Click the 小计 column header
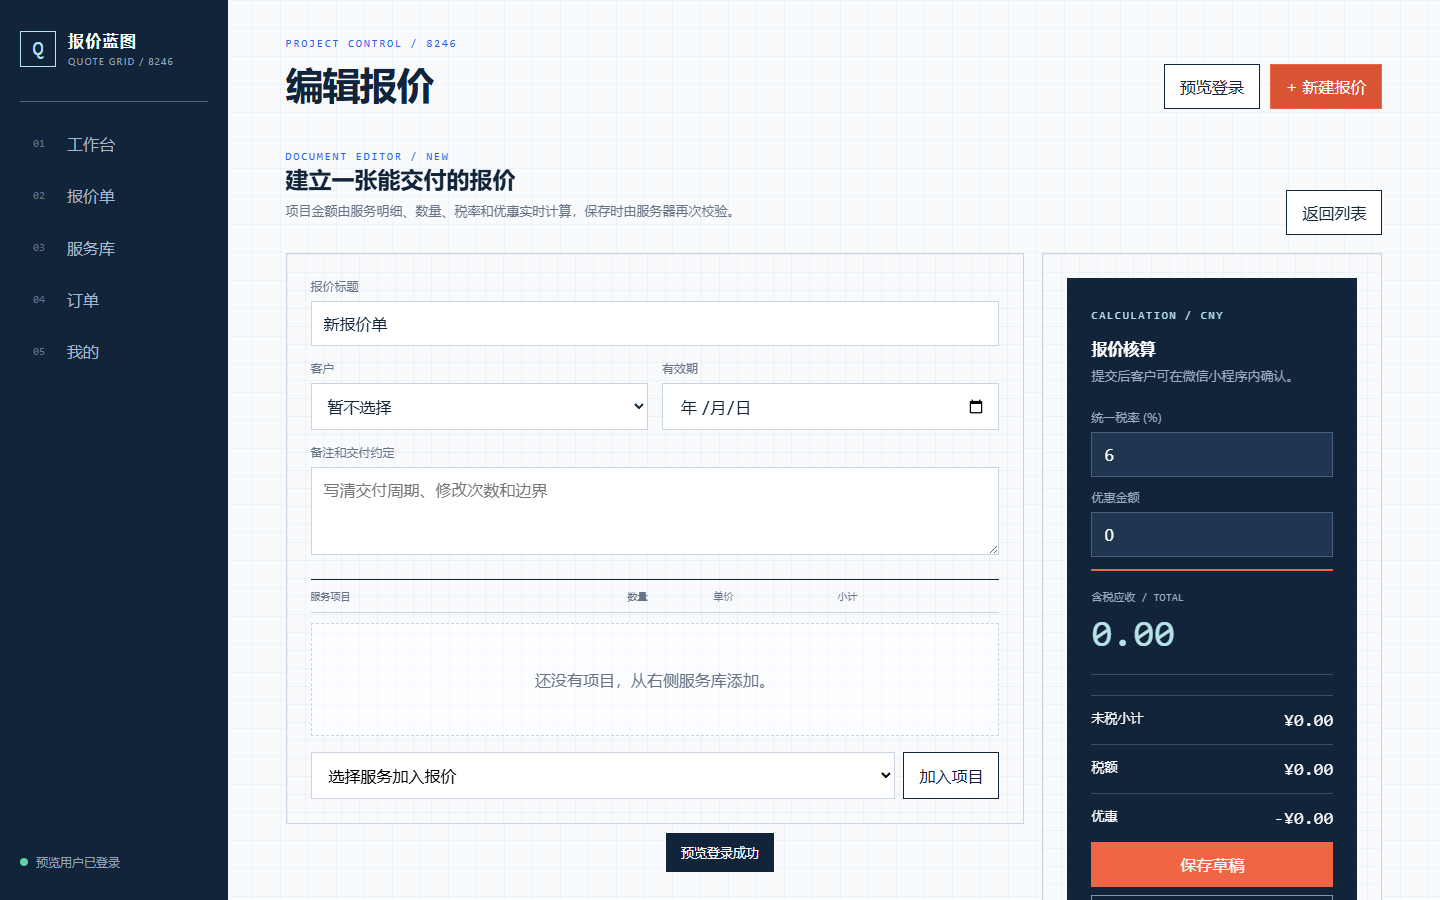This screenshot has height=900, width=1440. pos(847,597)
